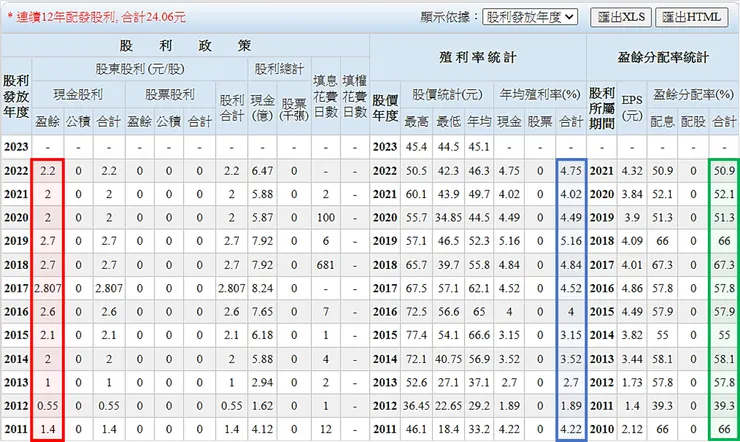Click the 殖利率統計 section header
Image resolution: width=740 pixels, height=442 pixels.
tap(478, 58)
